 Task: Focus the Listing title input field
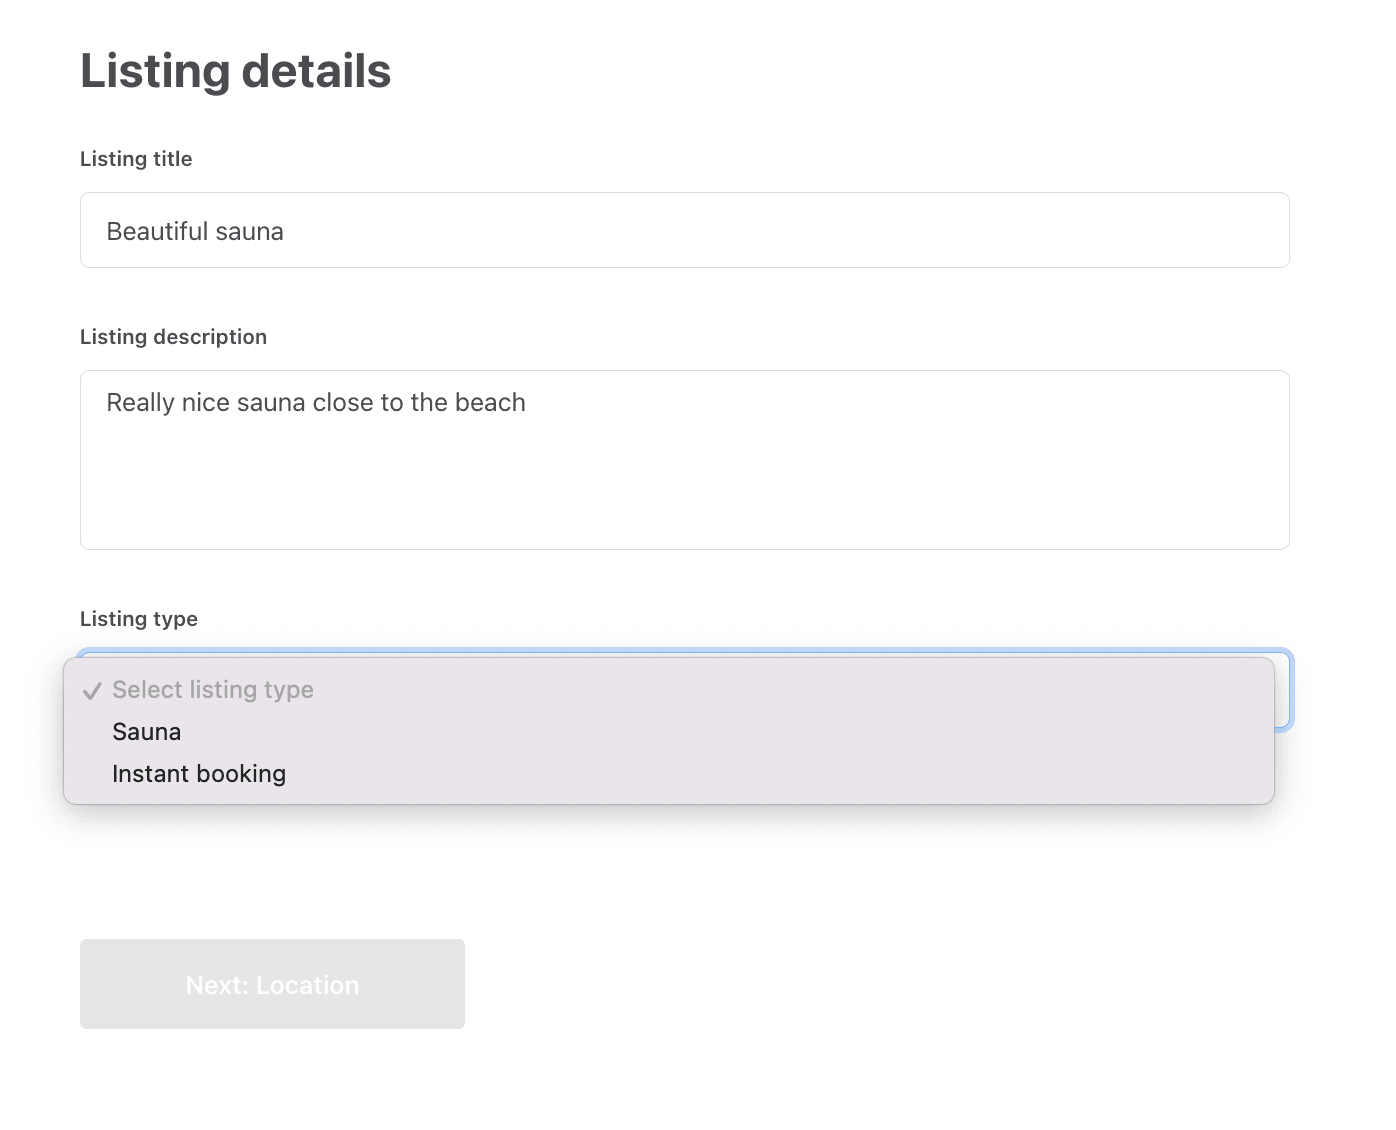click(684, 230)
